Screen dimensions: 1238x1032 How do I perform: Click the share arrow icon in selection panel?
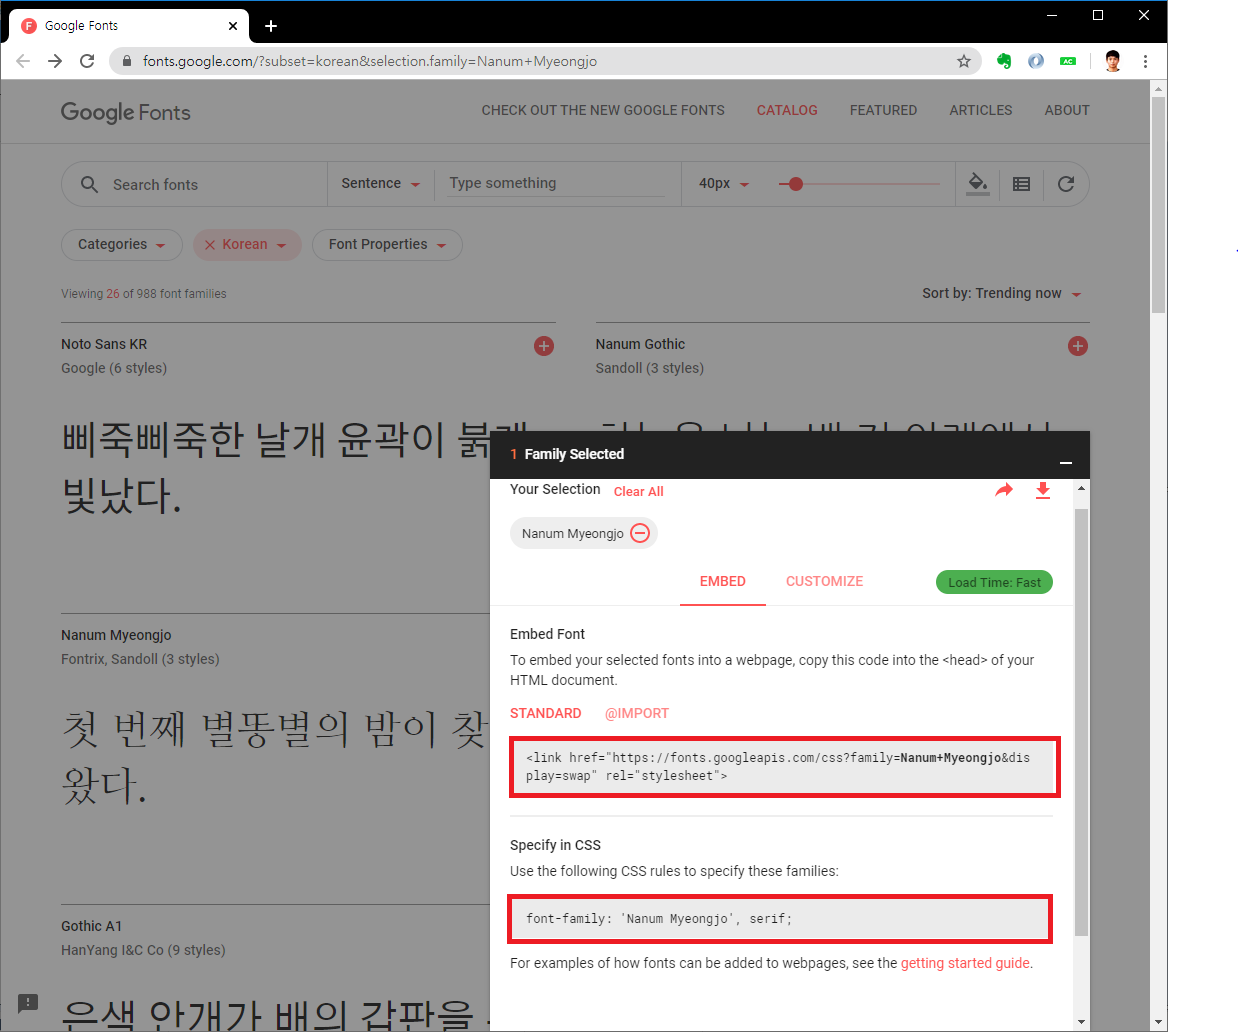[x=1004, y=490]
